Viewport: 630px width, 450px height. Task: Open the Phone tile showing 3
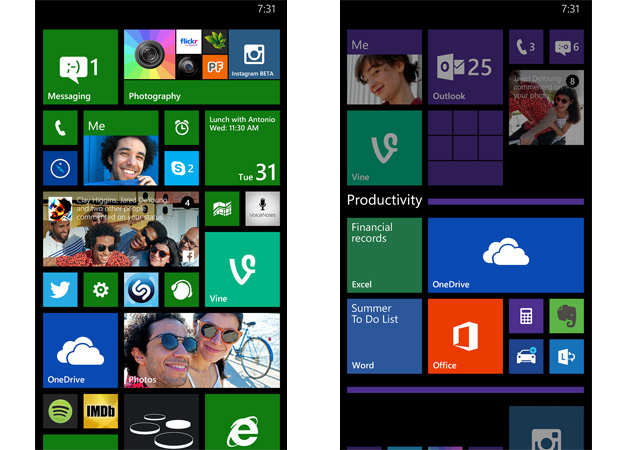[526, 47]
